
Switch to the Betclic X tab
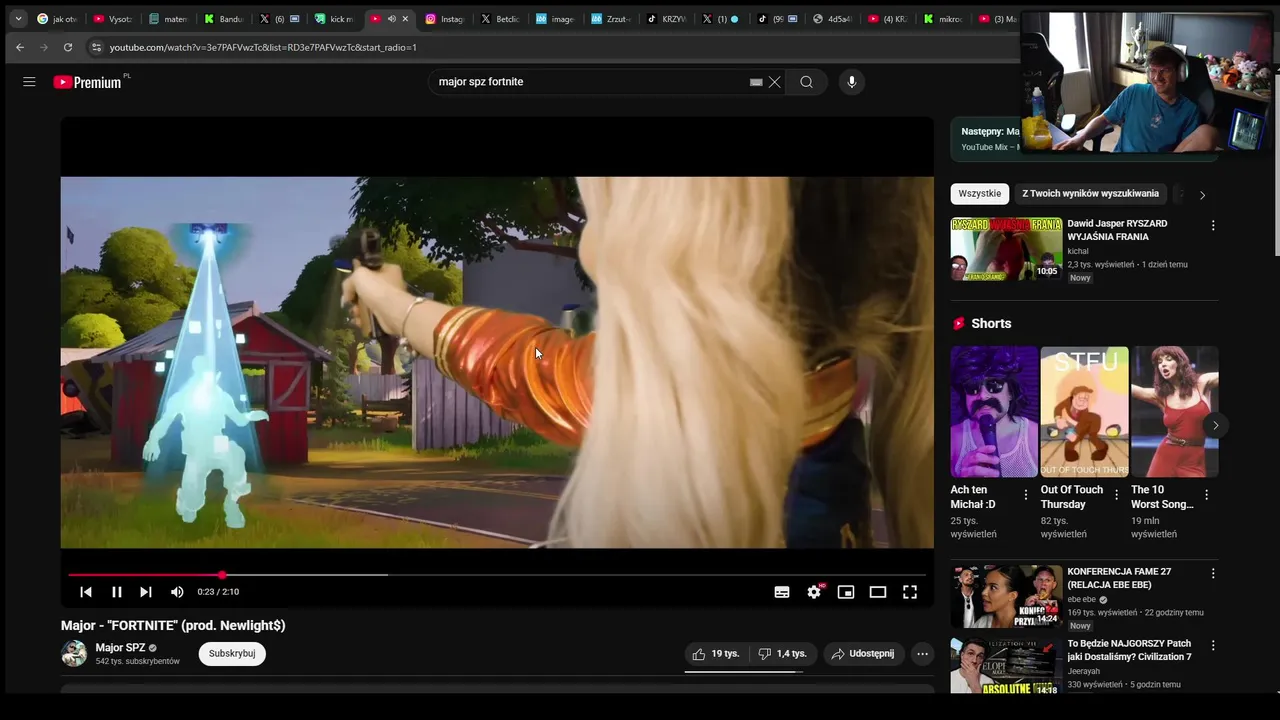tap(500, 19)
